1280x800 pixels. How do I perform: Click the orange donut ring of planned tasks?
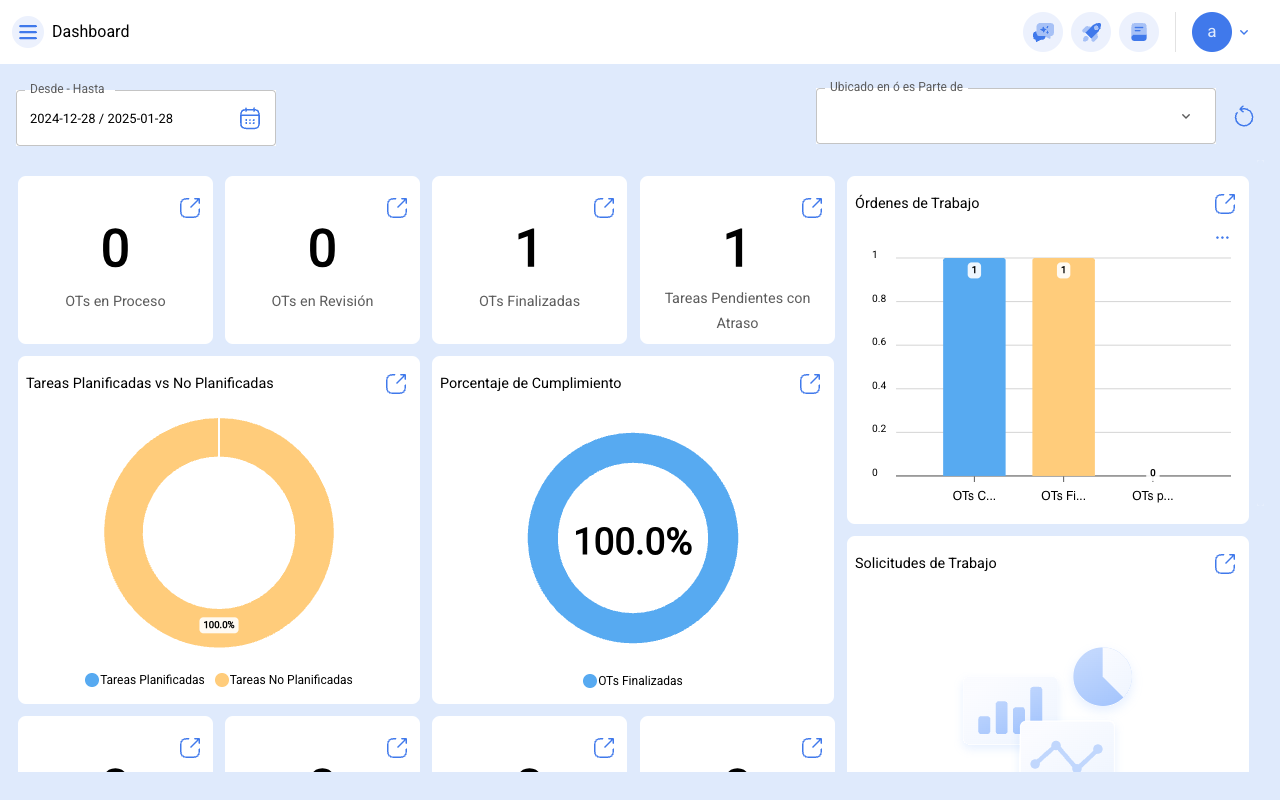coord(124,533)
